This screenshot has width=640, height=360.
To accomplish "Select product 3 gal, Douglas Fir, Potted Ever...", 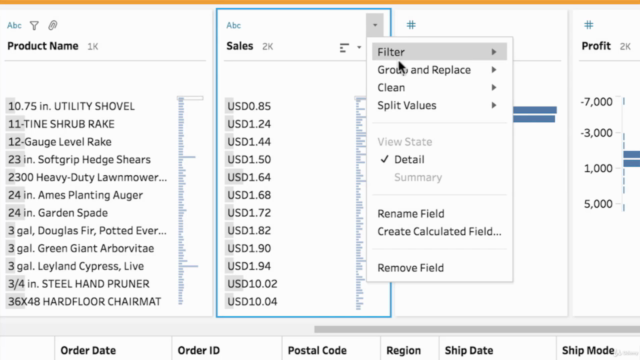I will (x=87, y=231).
